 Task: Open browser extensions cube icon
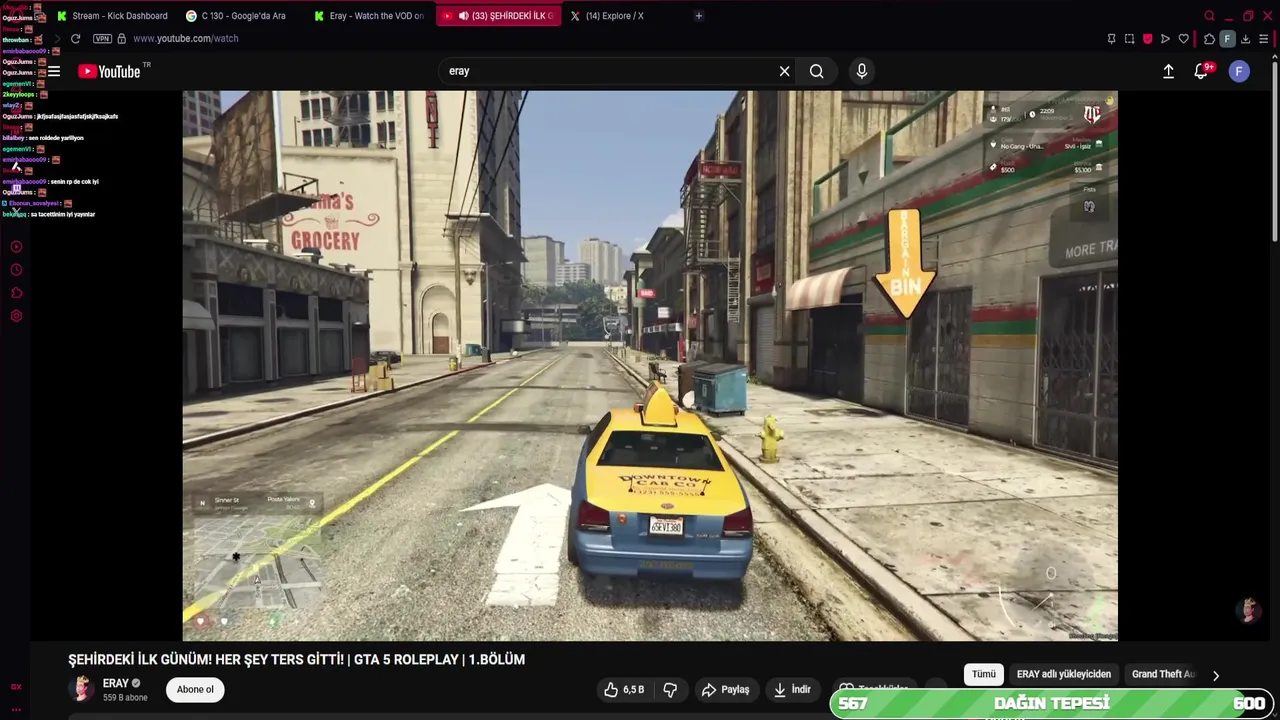[1209, 39]
